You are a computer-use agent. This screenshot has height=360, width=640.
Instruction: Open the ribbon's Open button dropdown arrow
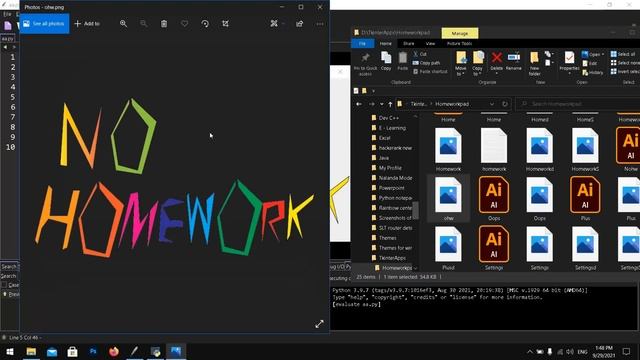[x=603, y=54]
